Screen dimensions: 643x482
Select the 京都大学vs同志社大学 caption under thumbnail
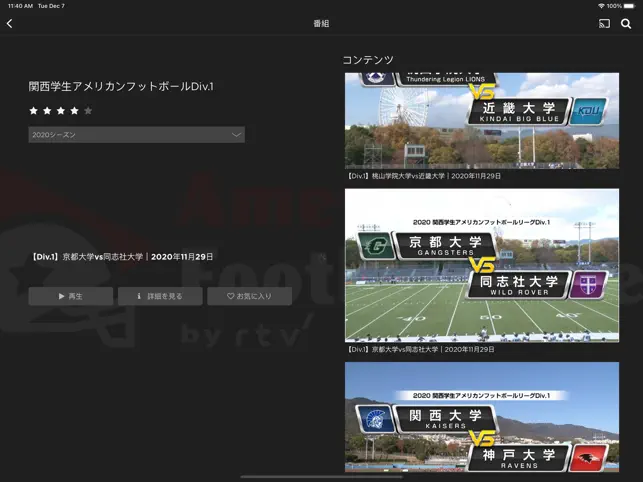coord(420,350)
